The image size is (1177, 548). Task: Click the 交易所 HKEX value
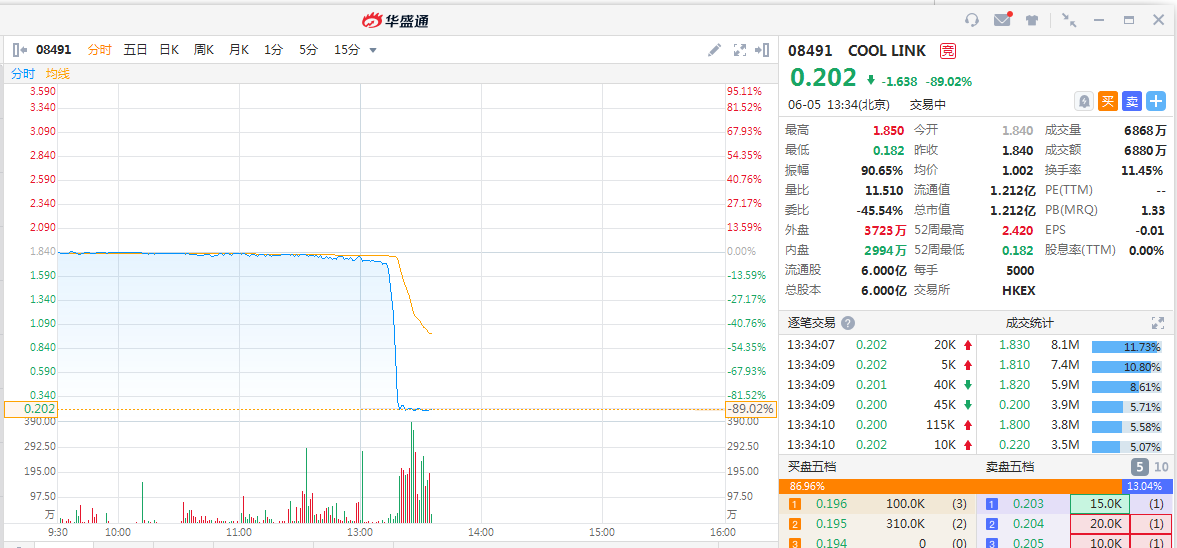1018,290
